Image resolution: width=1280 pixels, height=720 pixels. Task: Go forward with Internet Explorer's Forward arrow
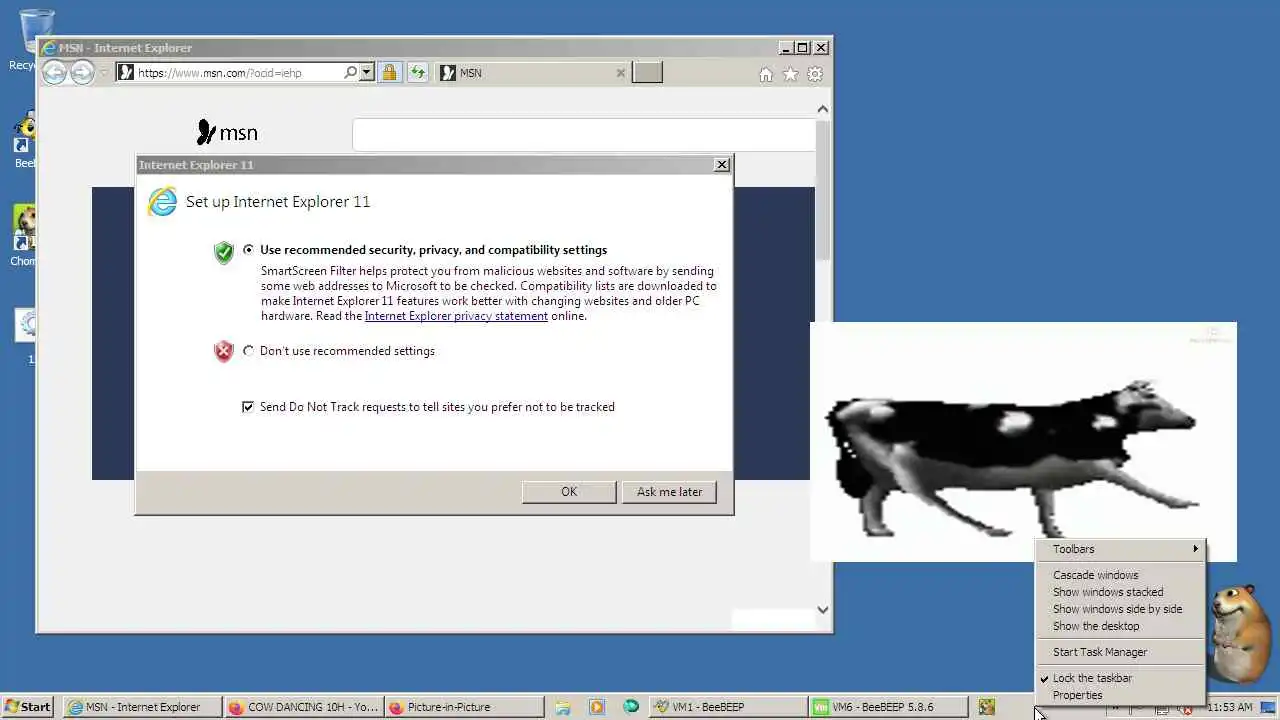[x=82, y=72]
